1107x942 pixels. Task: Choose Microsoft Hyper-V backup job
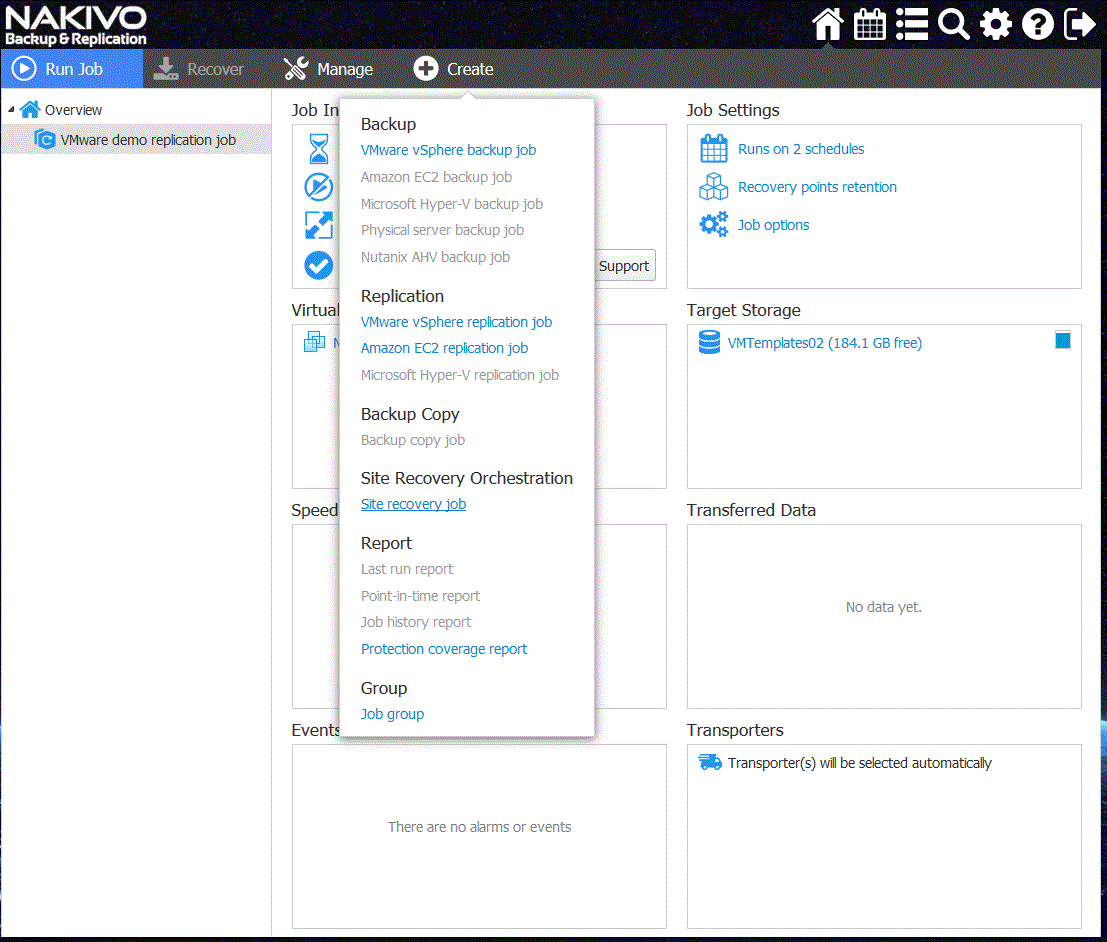[452, 203]
